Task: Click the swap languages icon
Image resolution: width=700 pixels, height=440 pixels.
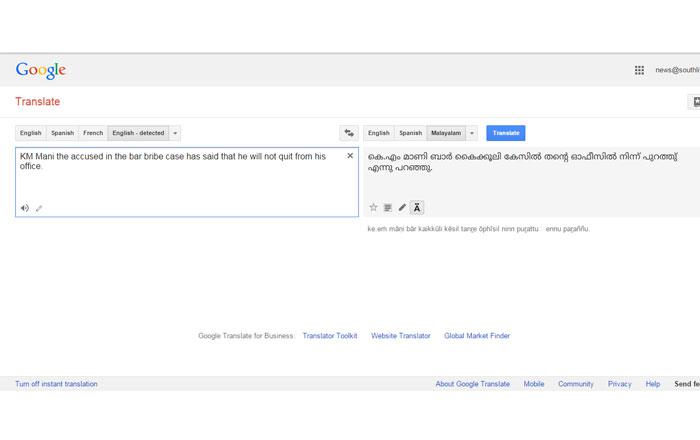Action: point(349,133)
